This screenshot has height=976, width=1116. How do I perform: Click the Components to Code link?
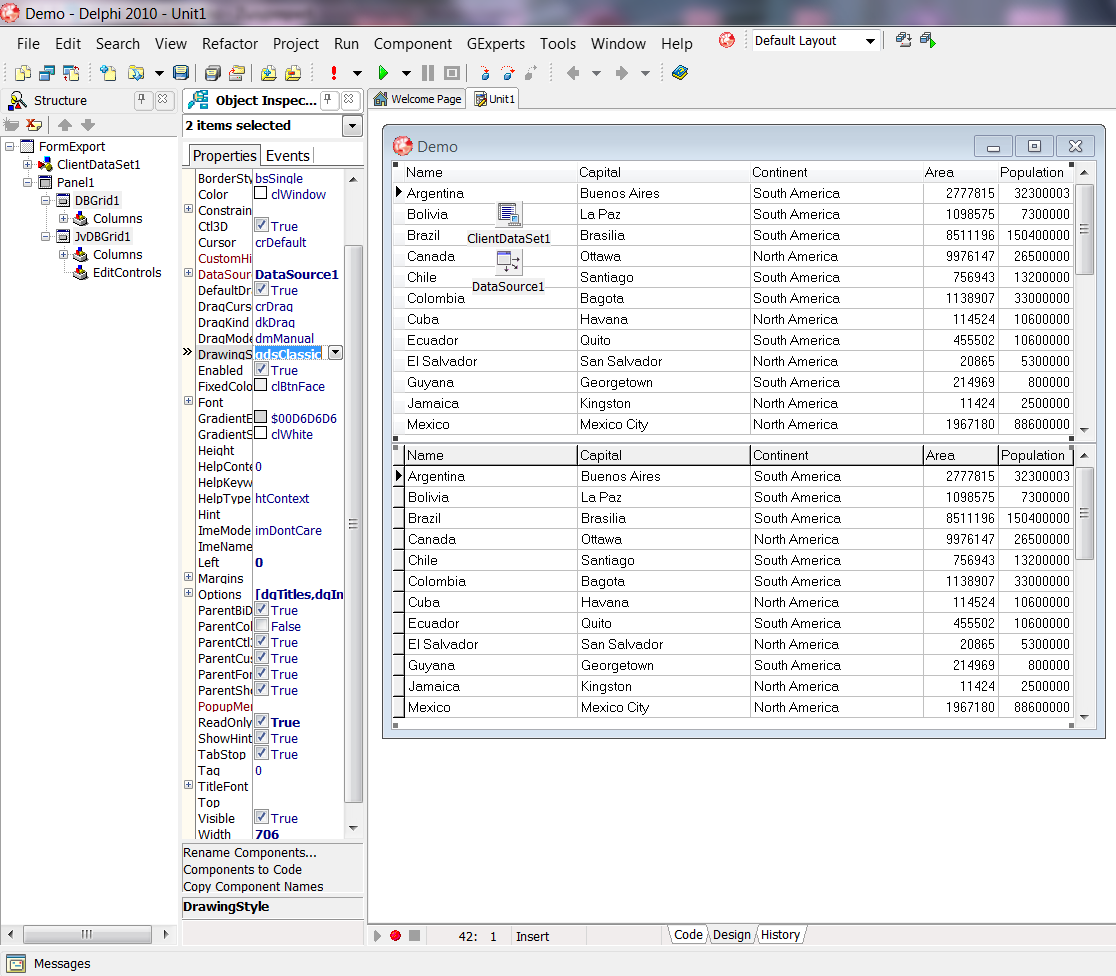pyautogui.click(x=243, y=870)
